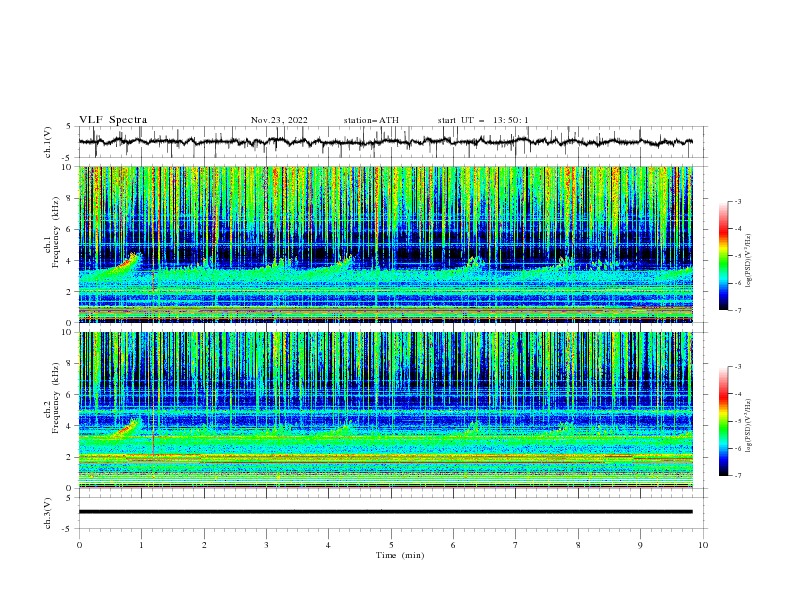Screen dimensions: 792x612
Task: Click the "station=ATH" header label
Action: pyautogui.click(x=371, y=120)
